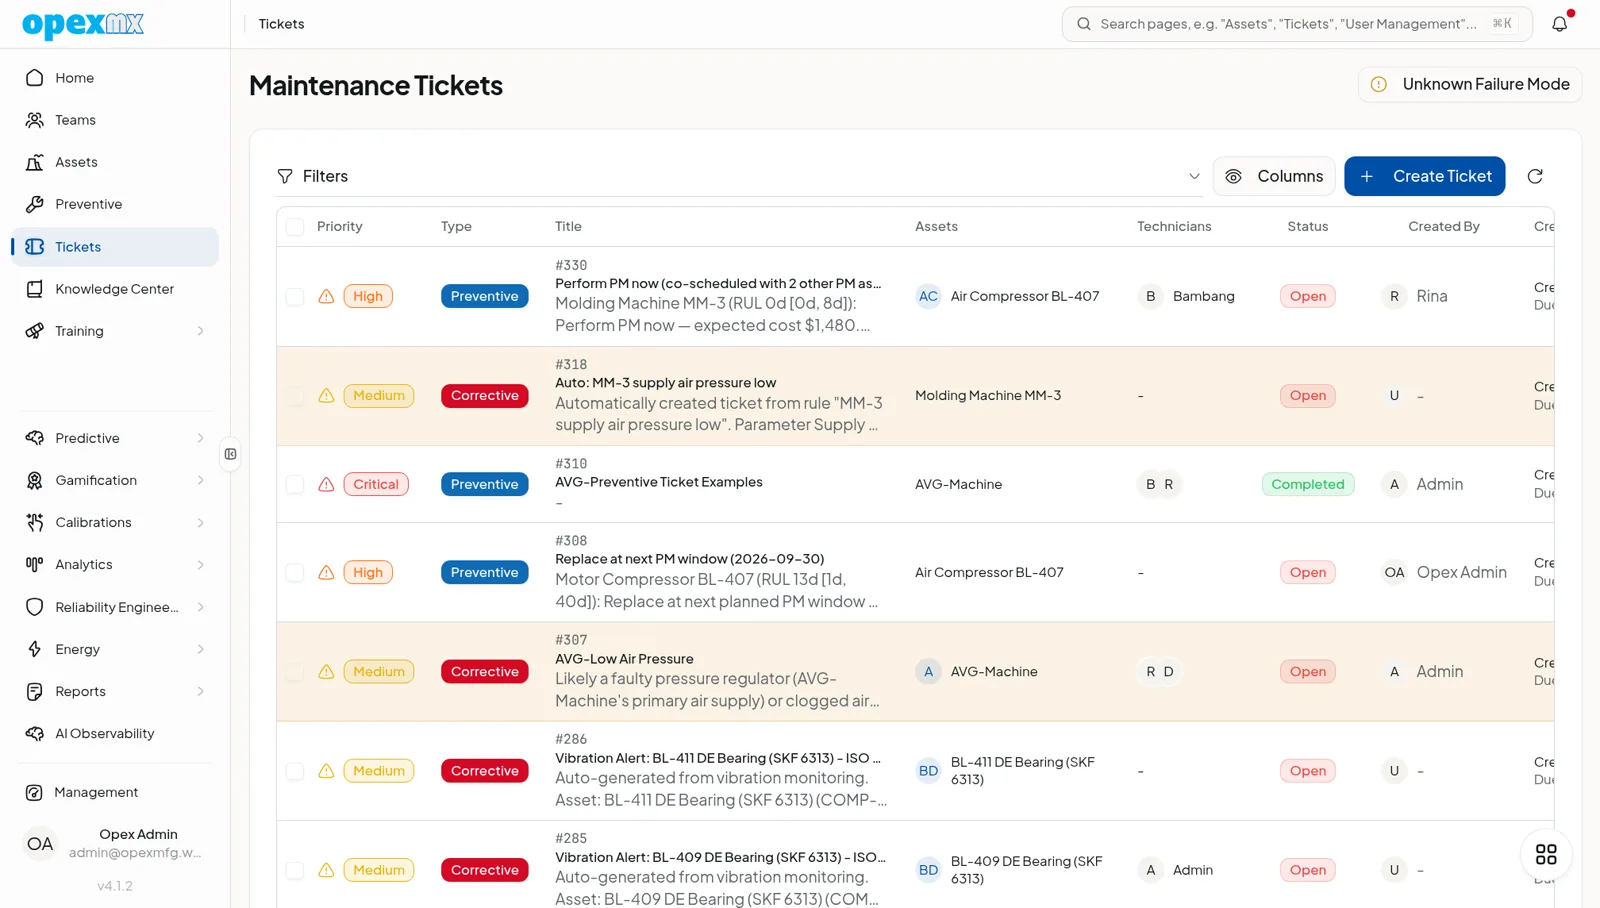Click the Status column header
The height and width of the screenshot is (908, 1600).
[1308, 227]
